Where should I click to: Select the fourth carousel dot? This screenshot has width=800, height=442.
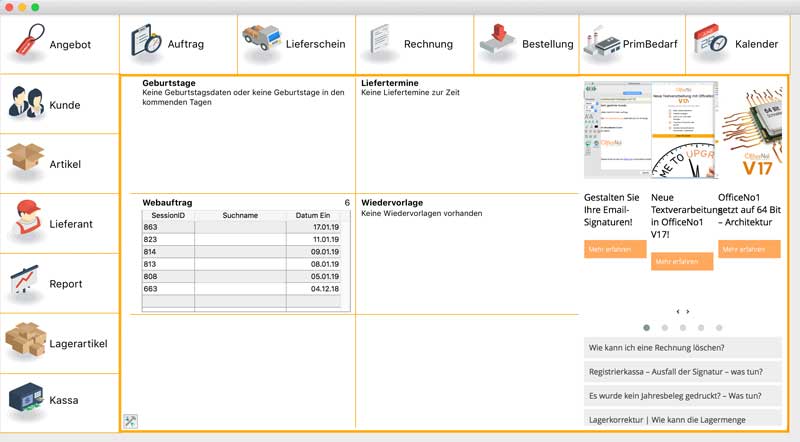point(701,328)
